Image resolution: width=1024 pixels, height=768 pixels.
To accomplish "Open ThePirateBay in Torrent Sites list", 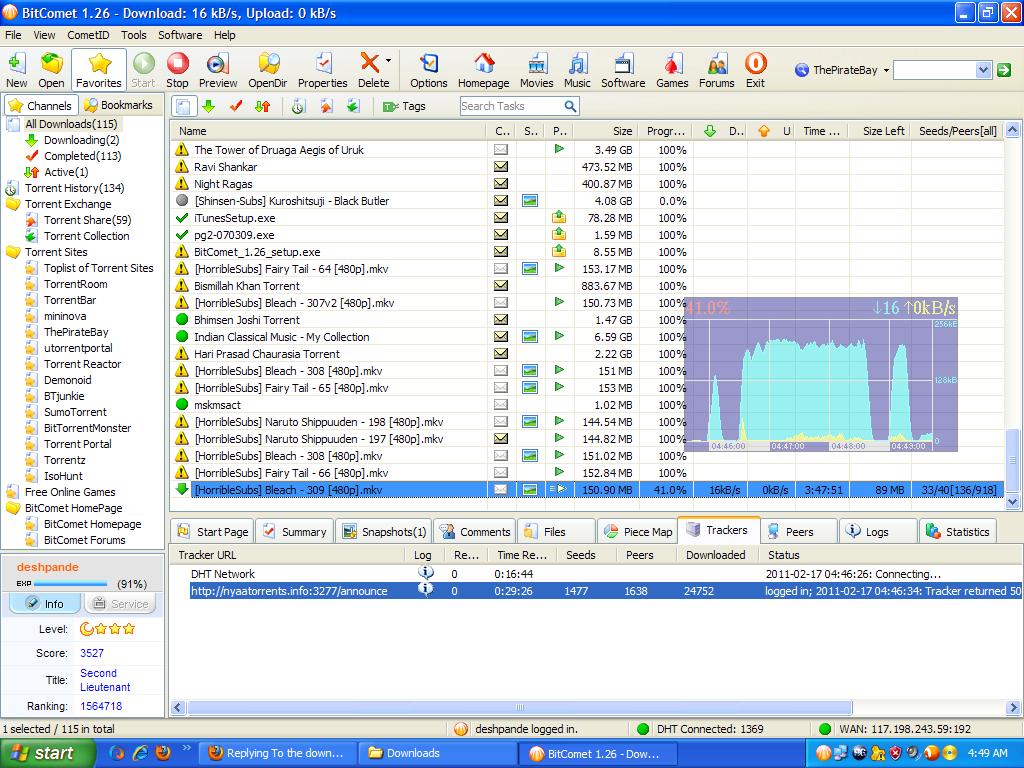I will click(x=76, y=332).
